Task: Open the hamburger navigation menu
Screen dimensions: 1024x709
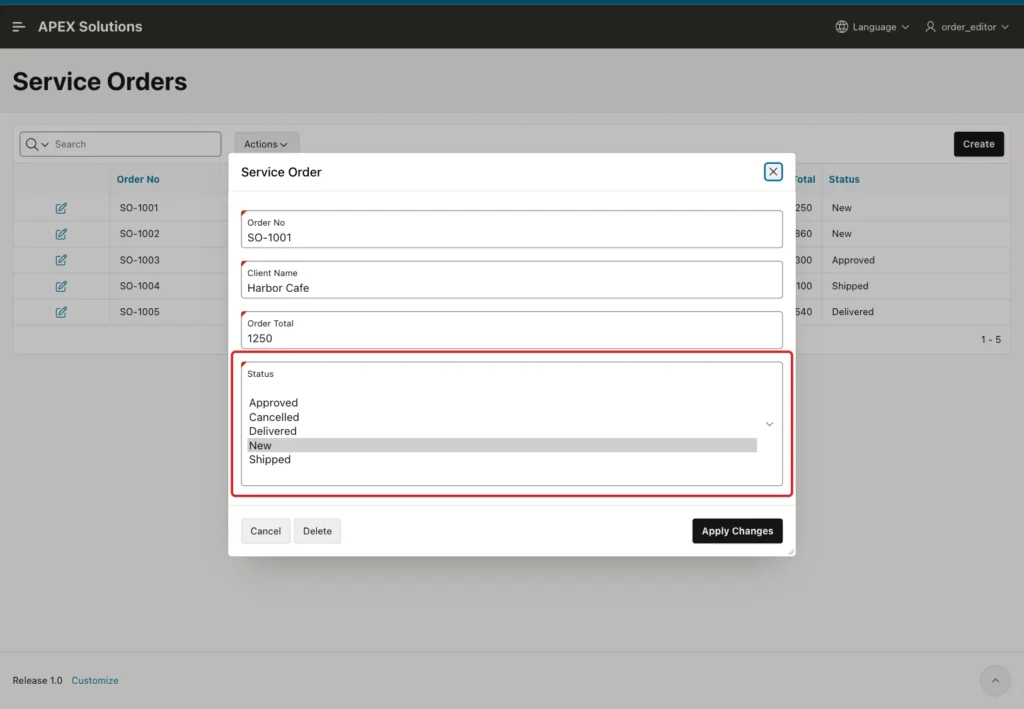Action: (18, 27)
